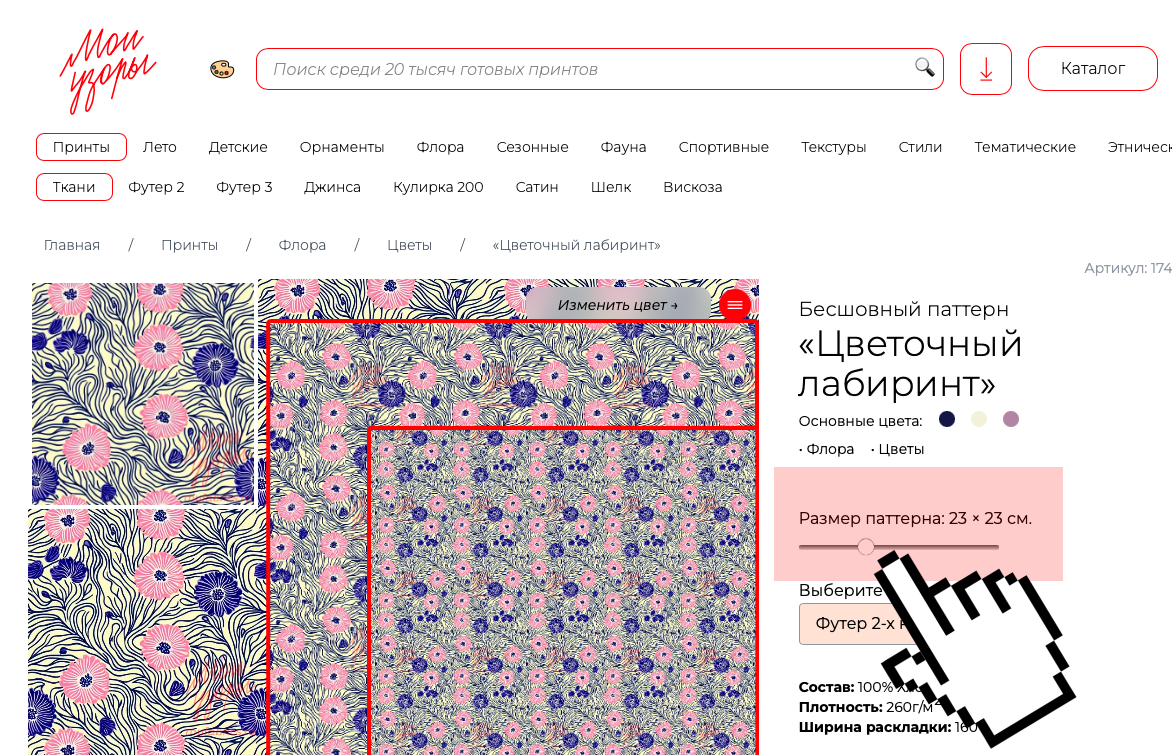Open the Каталог button
The image size is (1172, 755).
(x=1092, y=68)
